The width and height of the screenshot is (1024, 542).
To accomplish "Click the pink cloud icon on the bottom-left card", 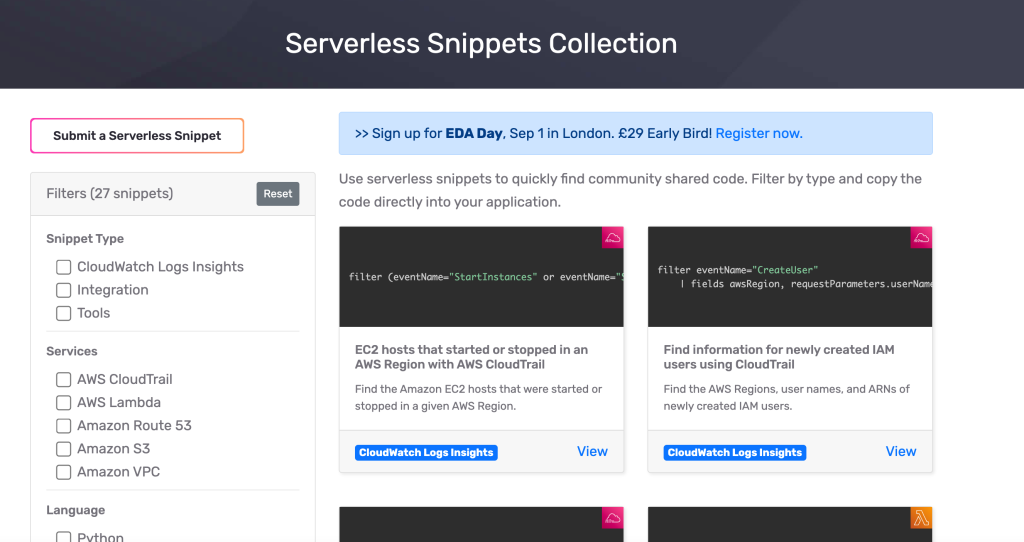I will [x=613, y=518].
